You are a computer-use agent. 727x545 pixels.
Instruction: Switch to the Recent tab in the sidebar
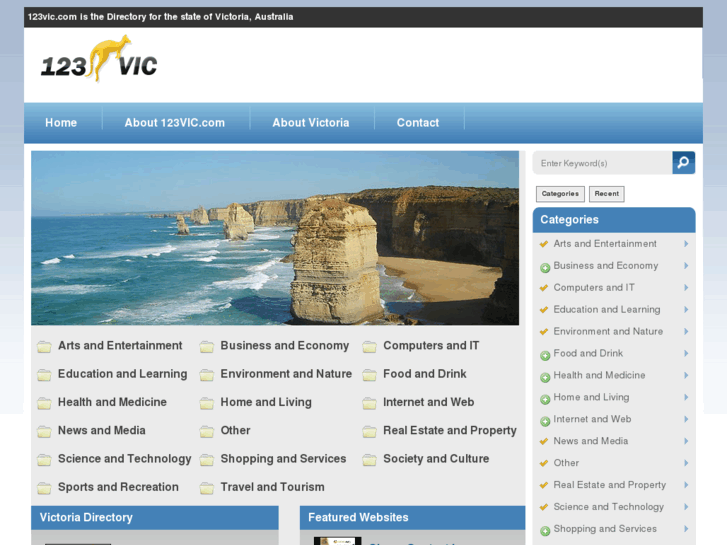(606, 194)
